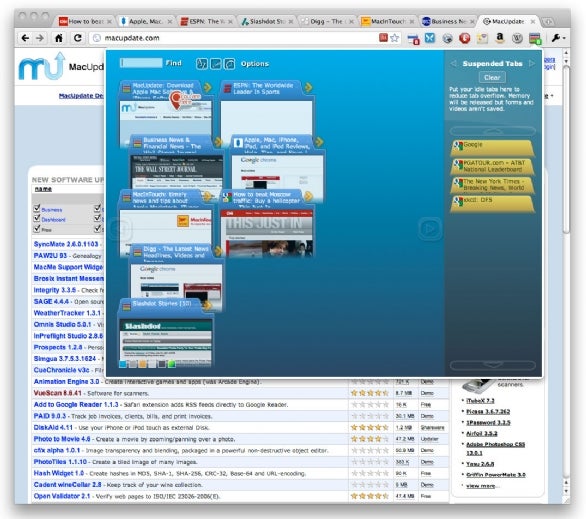Click the page's vertical scrollbar
Screen dimensions: 586x519
tap(566, 149)
